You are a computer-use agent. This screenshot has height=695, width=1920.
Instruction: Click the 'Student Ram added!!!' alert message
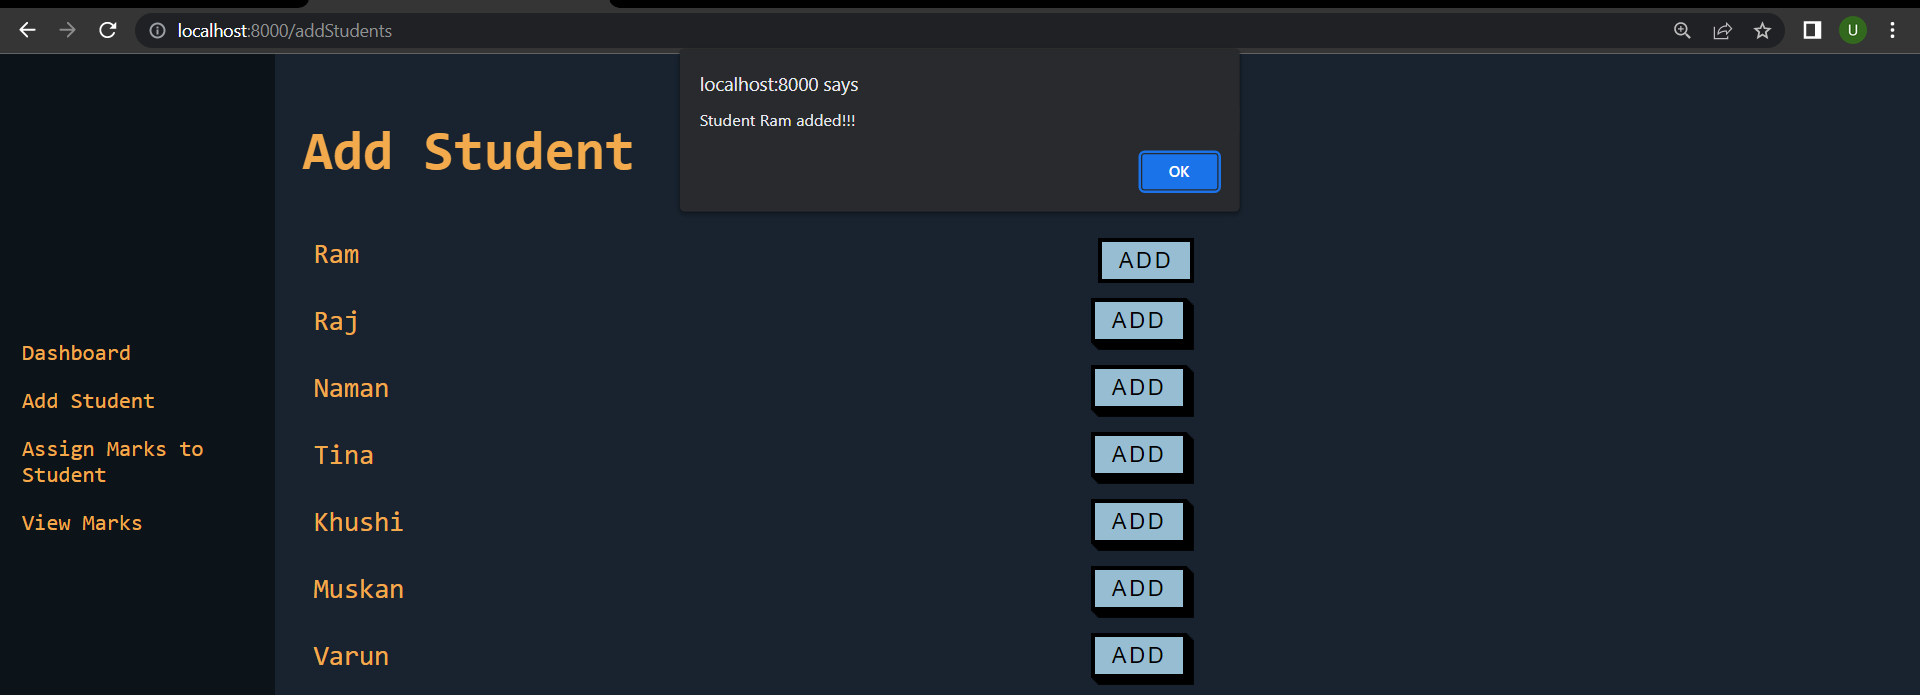[777, 121]
